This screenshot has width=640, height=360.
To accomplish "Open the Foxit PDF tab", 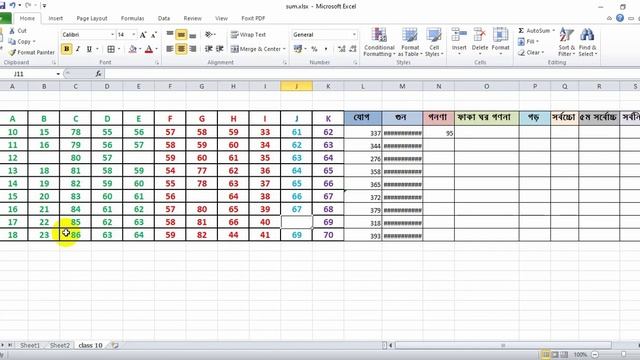I will 253,18.
